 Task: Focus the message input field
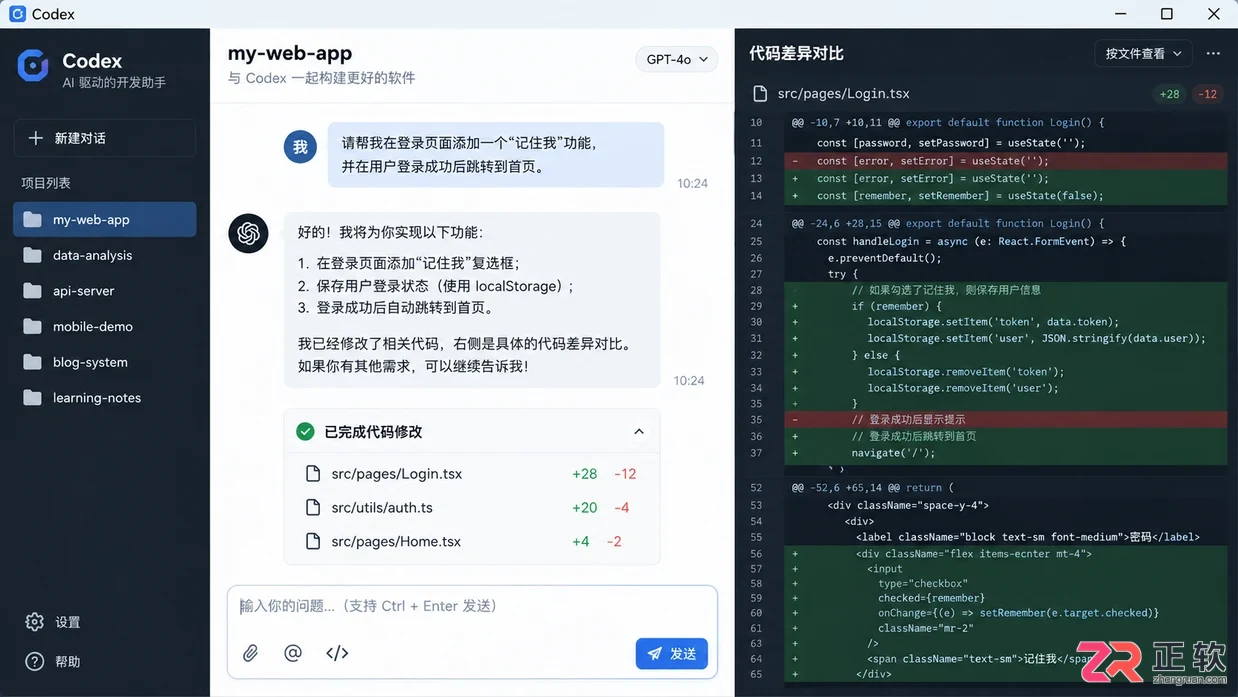click(x=472, y=606)
